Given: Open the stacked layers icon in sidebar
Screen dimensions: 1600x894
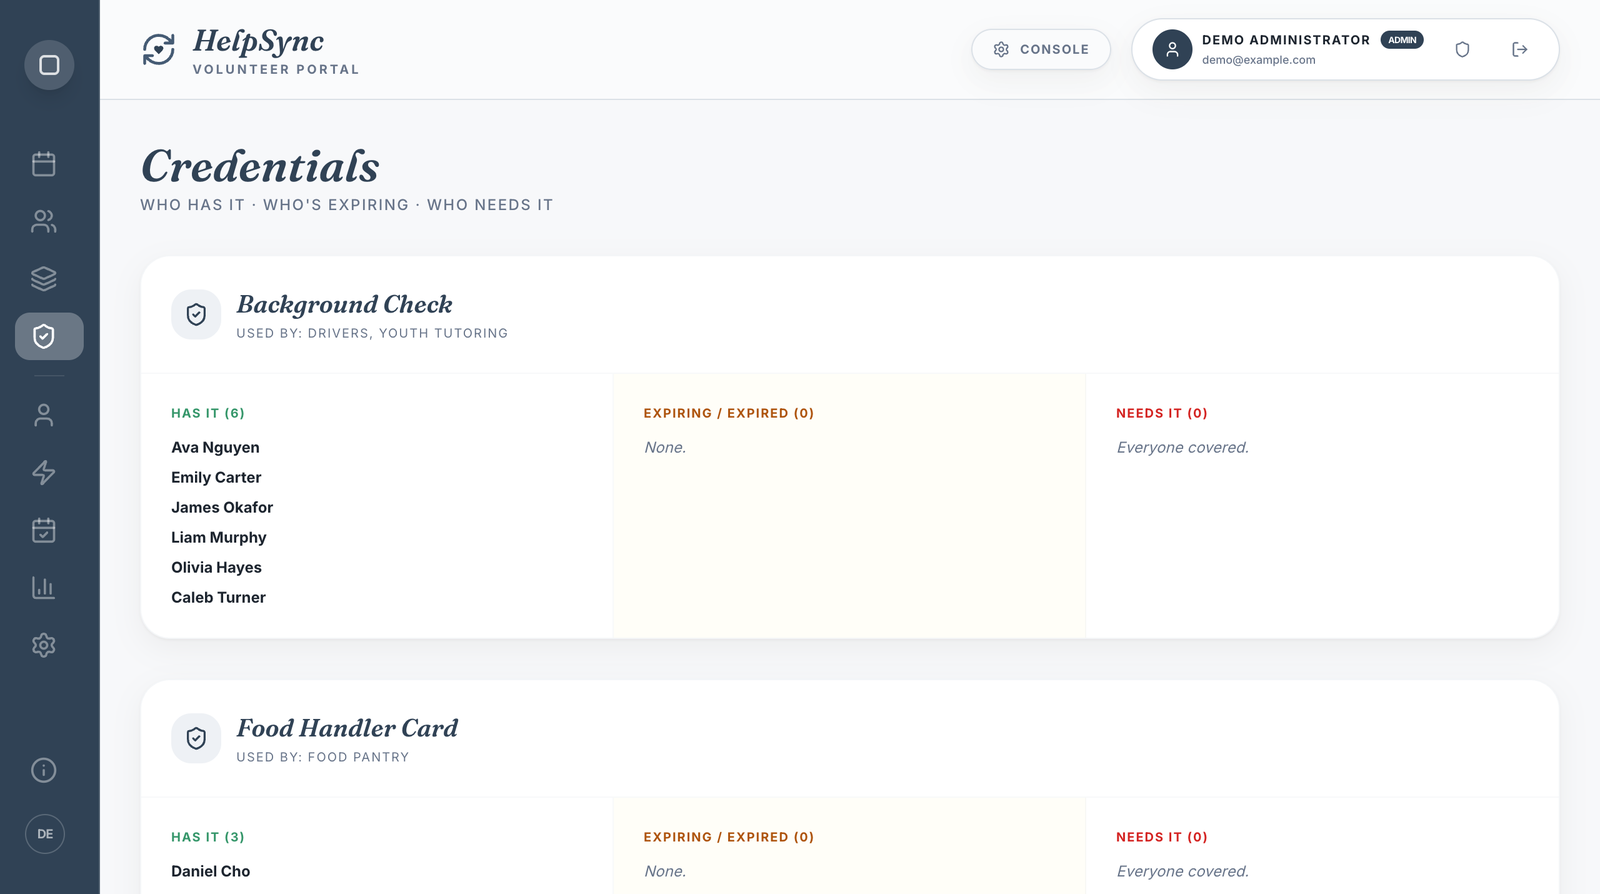Looking at the screenshot, I should point(44,279).
